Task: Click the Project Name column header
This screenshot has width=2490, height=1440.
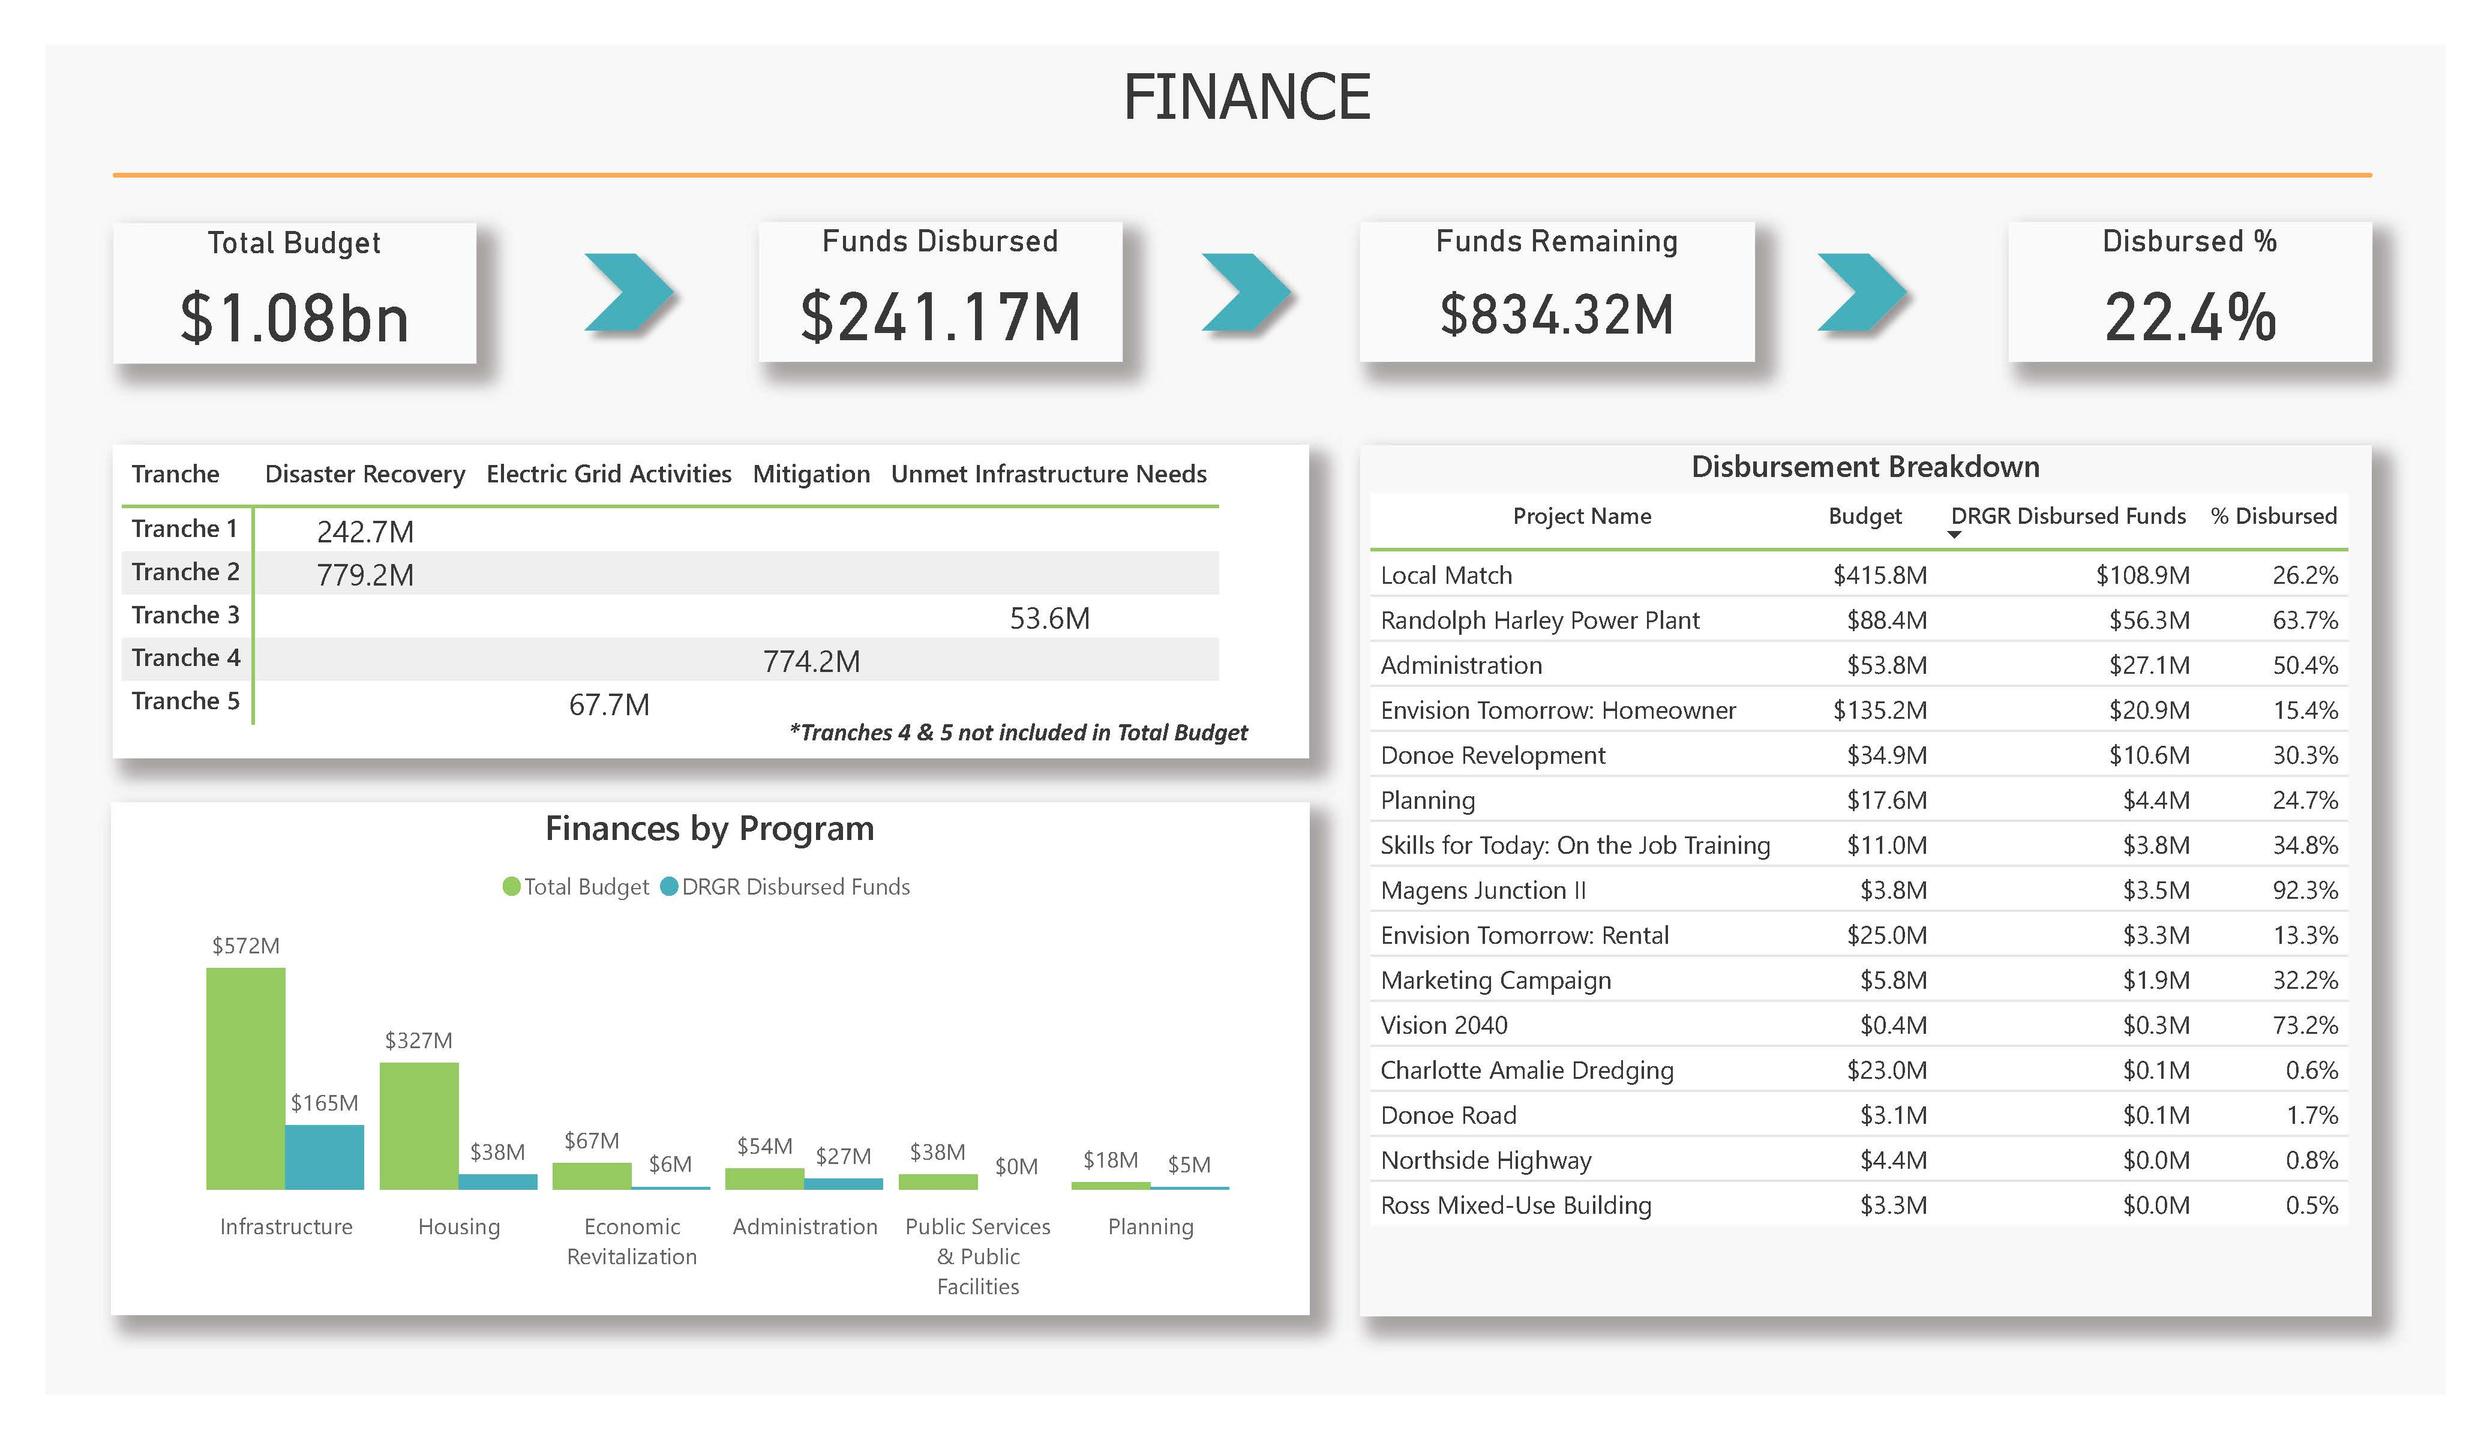Action: coord(1581,516)
